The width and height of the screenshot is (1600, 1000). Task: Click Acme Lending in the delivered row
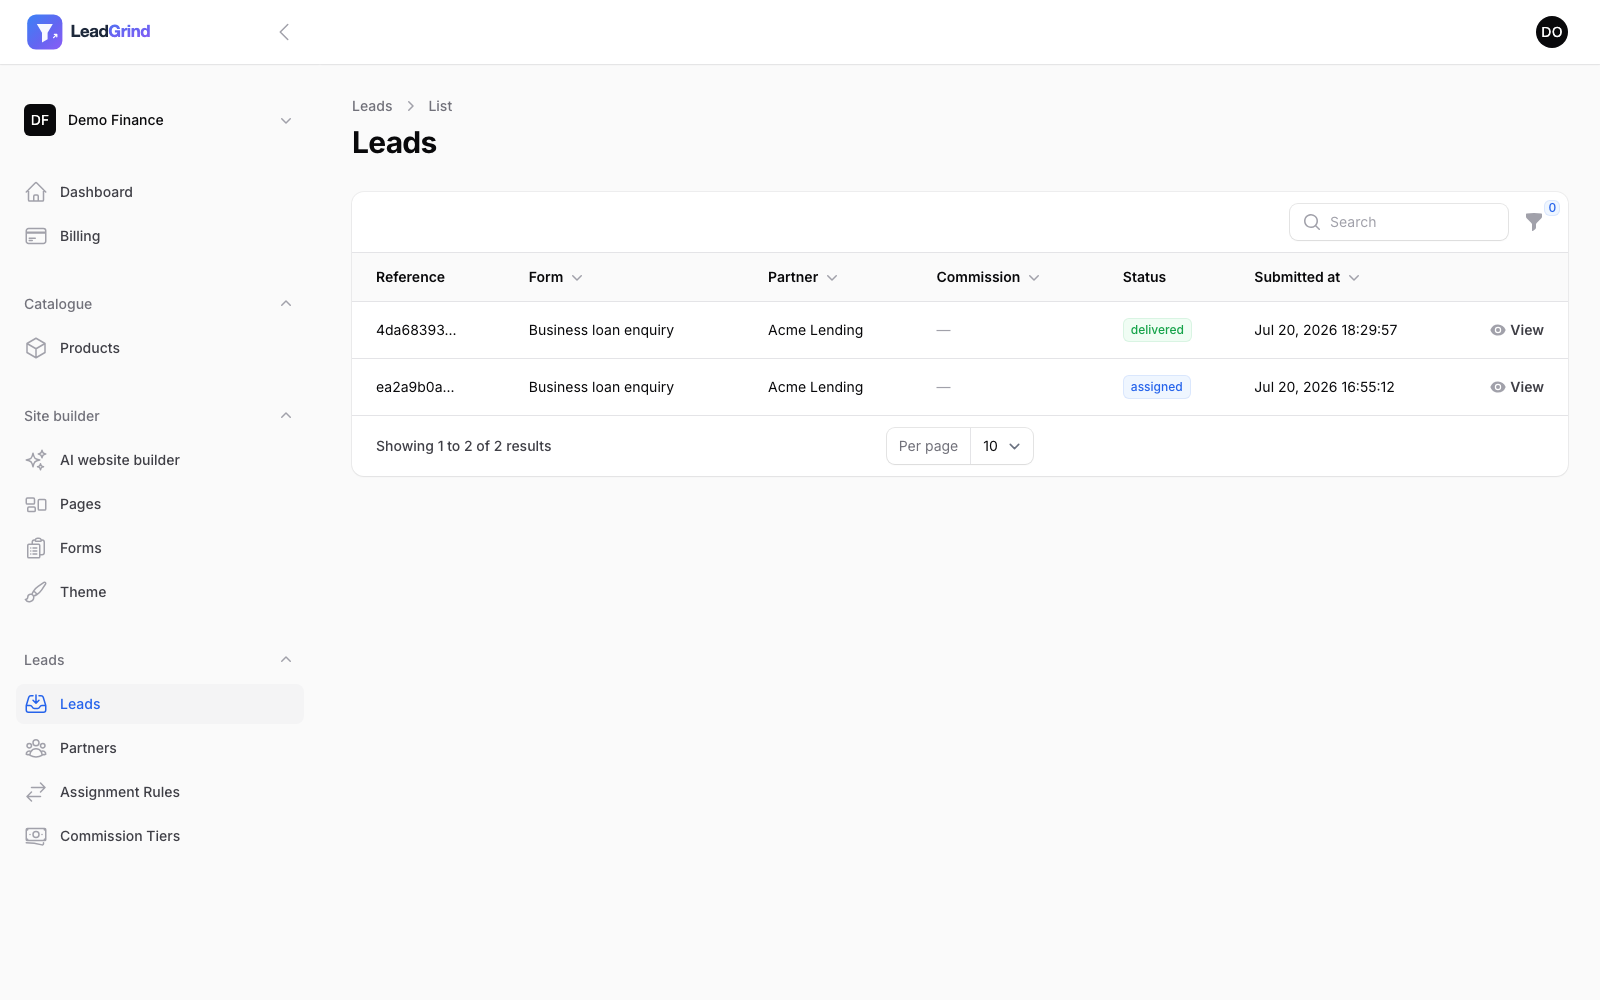coord(815,330)
